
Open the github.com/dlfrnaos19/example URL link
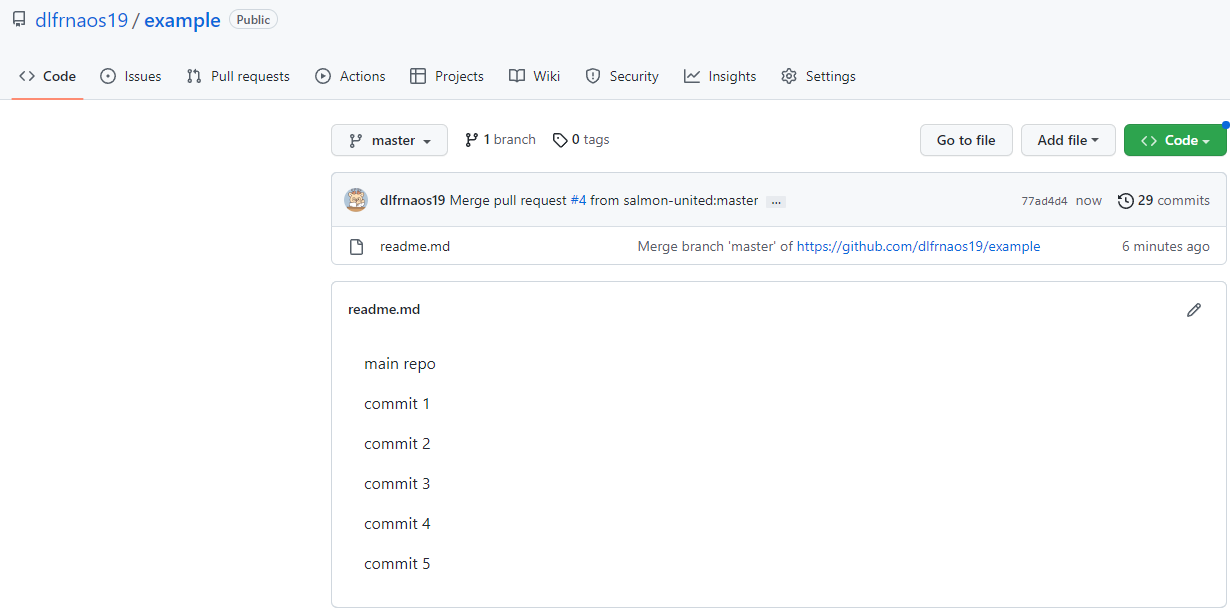(x=918, y=246)
